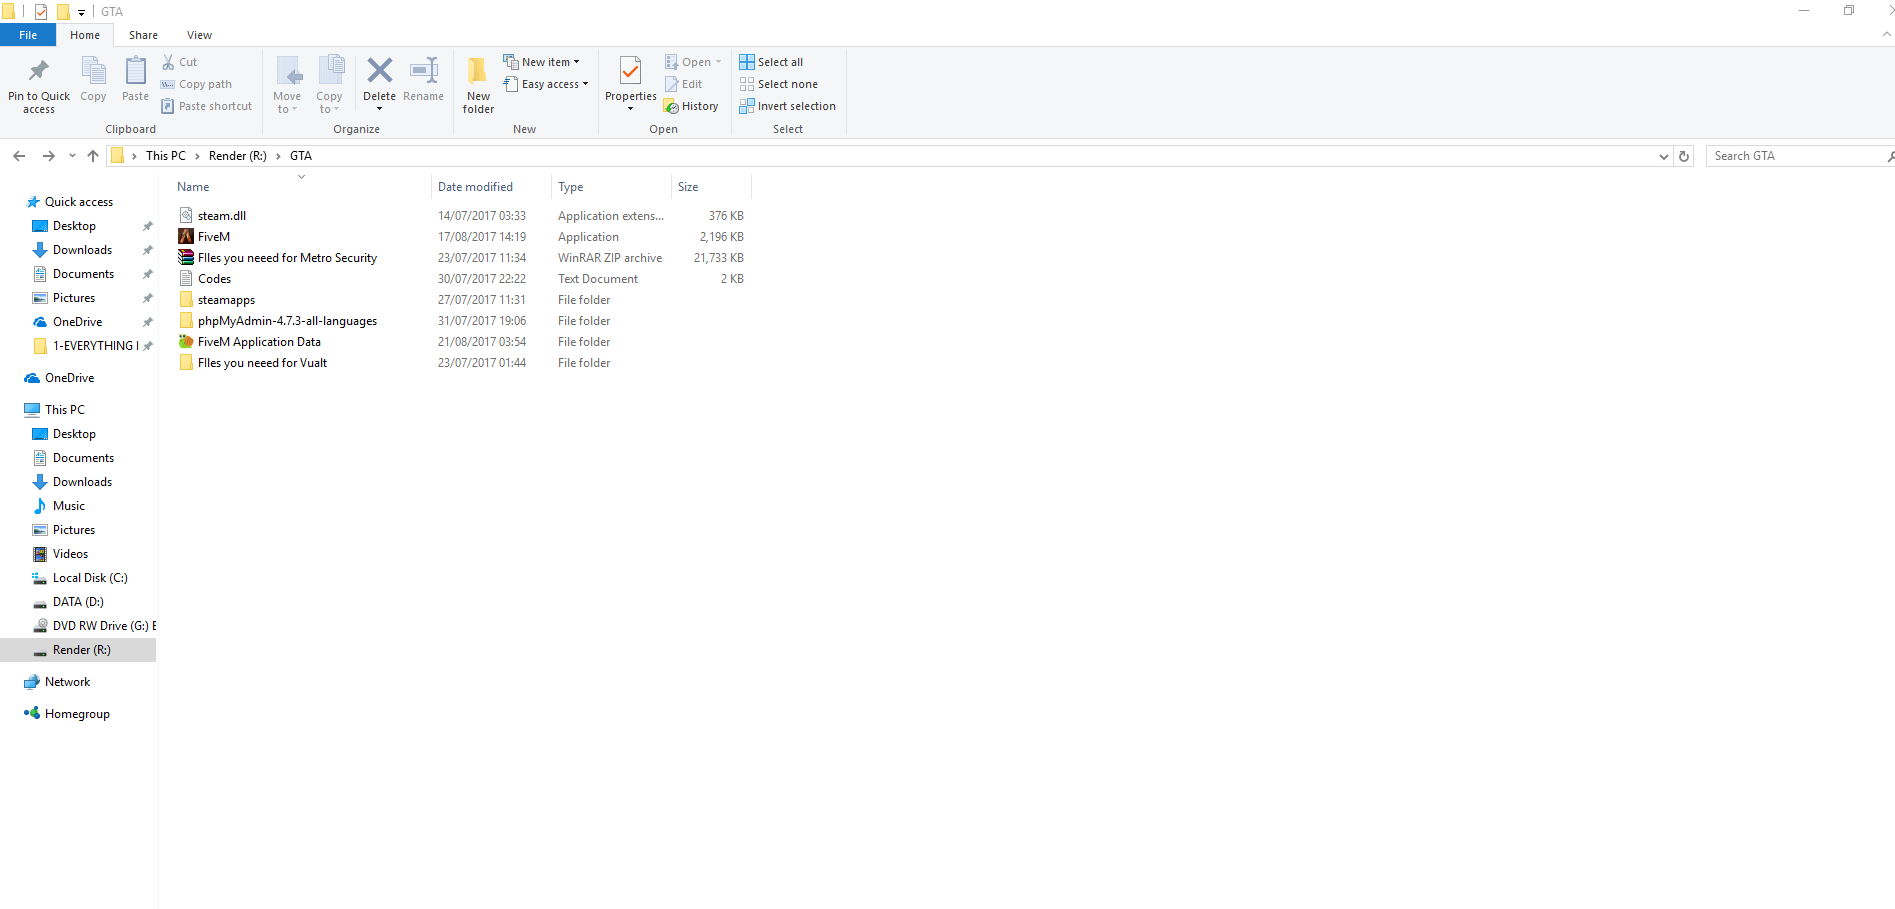Refresh the GTA folder view
This screenshot has height=909, width=1895.
[1684, 156]
